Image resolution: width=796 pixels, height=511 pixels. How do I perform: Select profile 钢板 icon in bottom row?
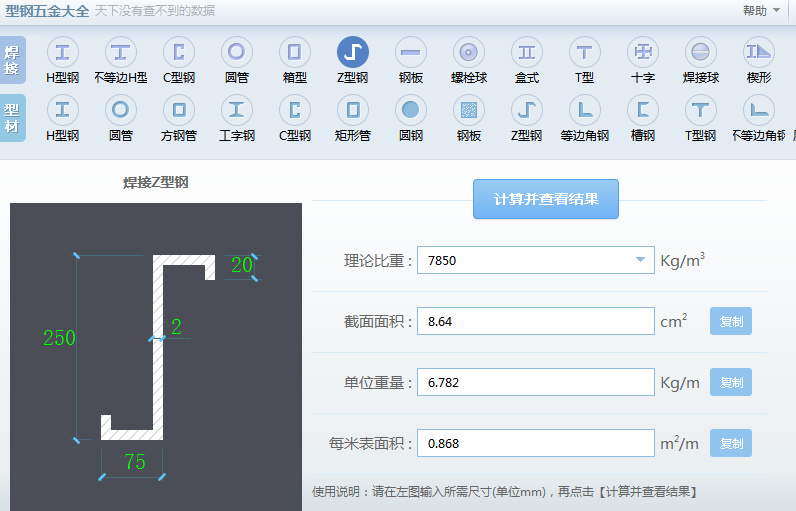coord(469,110)
